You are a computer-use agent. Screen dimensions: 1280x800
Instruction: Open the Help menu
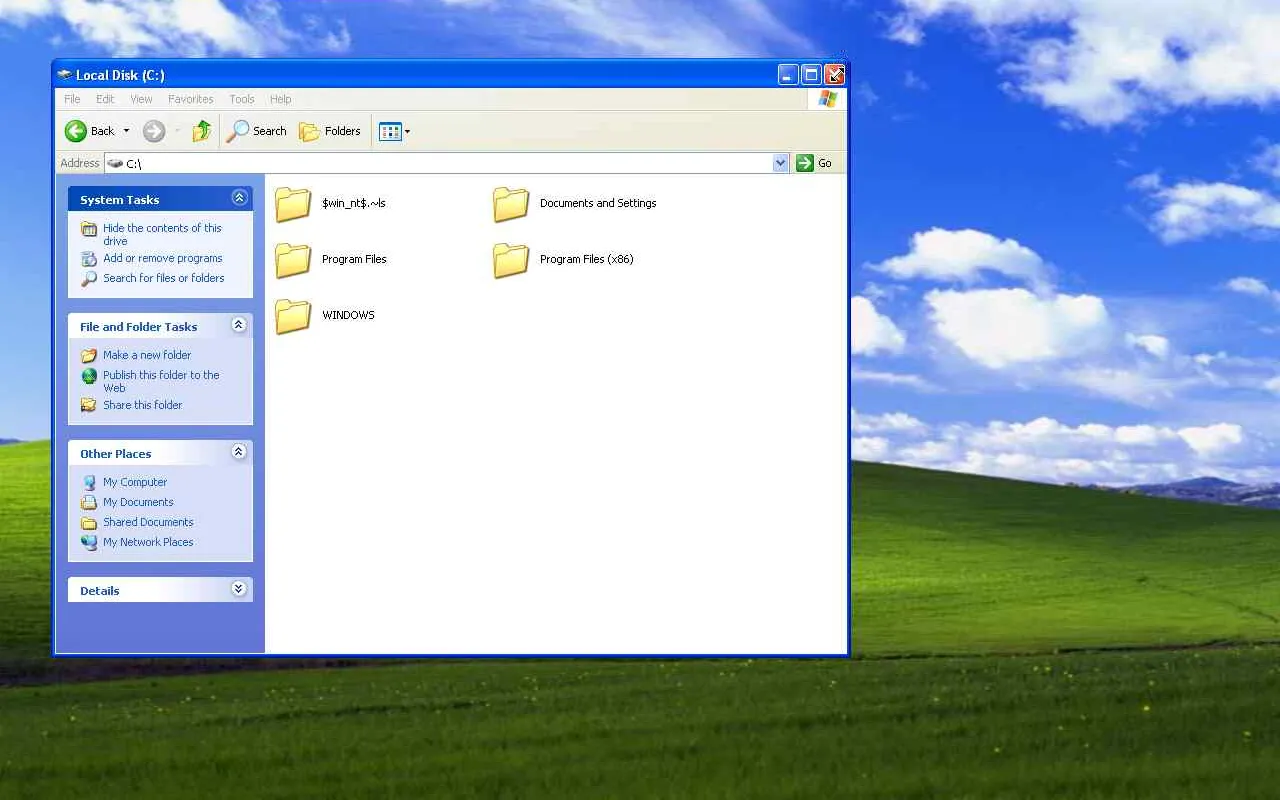coord(281,99)
